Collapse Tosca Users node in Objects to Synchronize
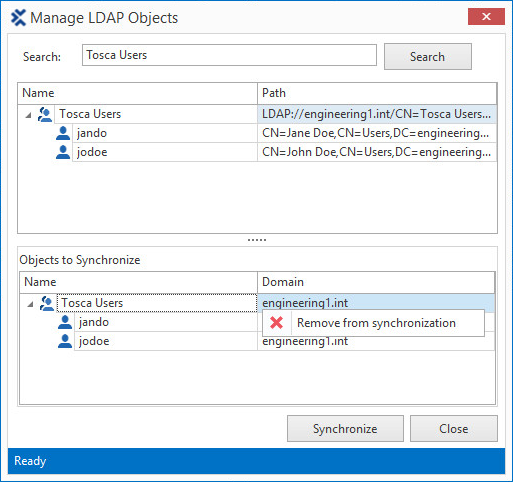Viewport: 513px width, 482px height. pos(30,304)
